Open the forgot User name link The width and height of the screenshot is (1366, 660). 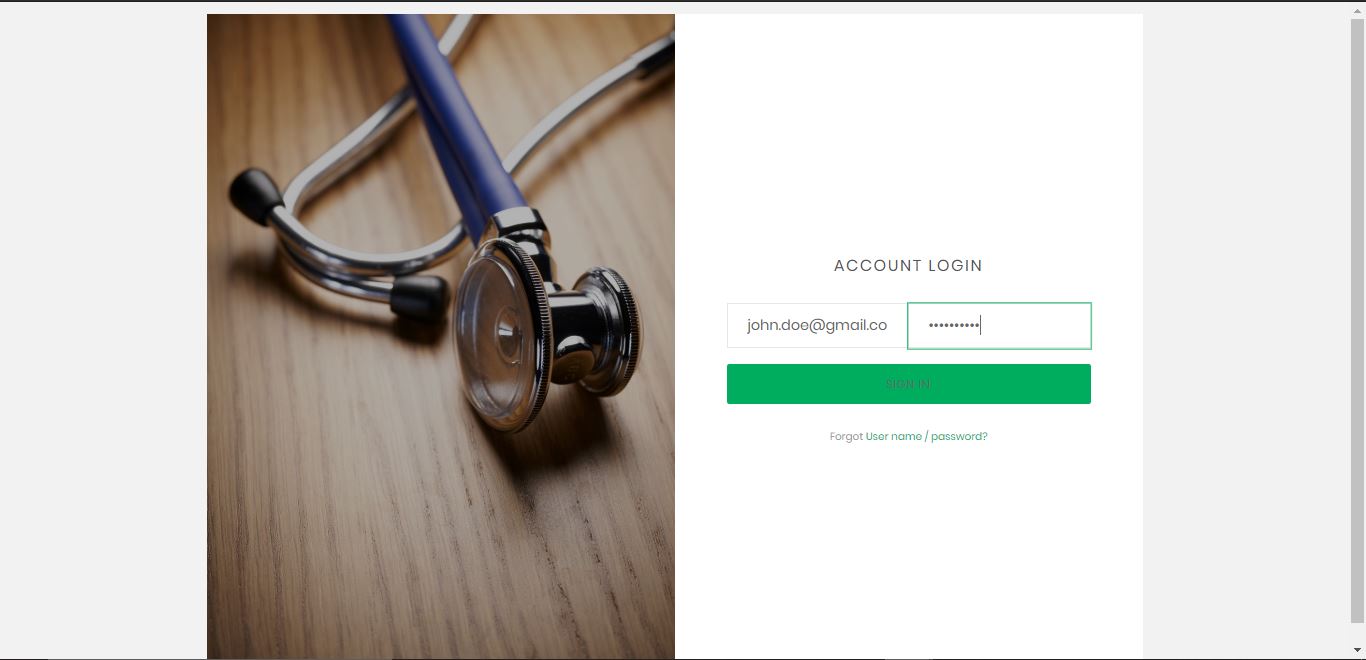click(x=894, y=437)
